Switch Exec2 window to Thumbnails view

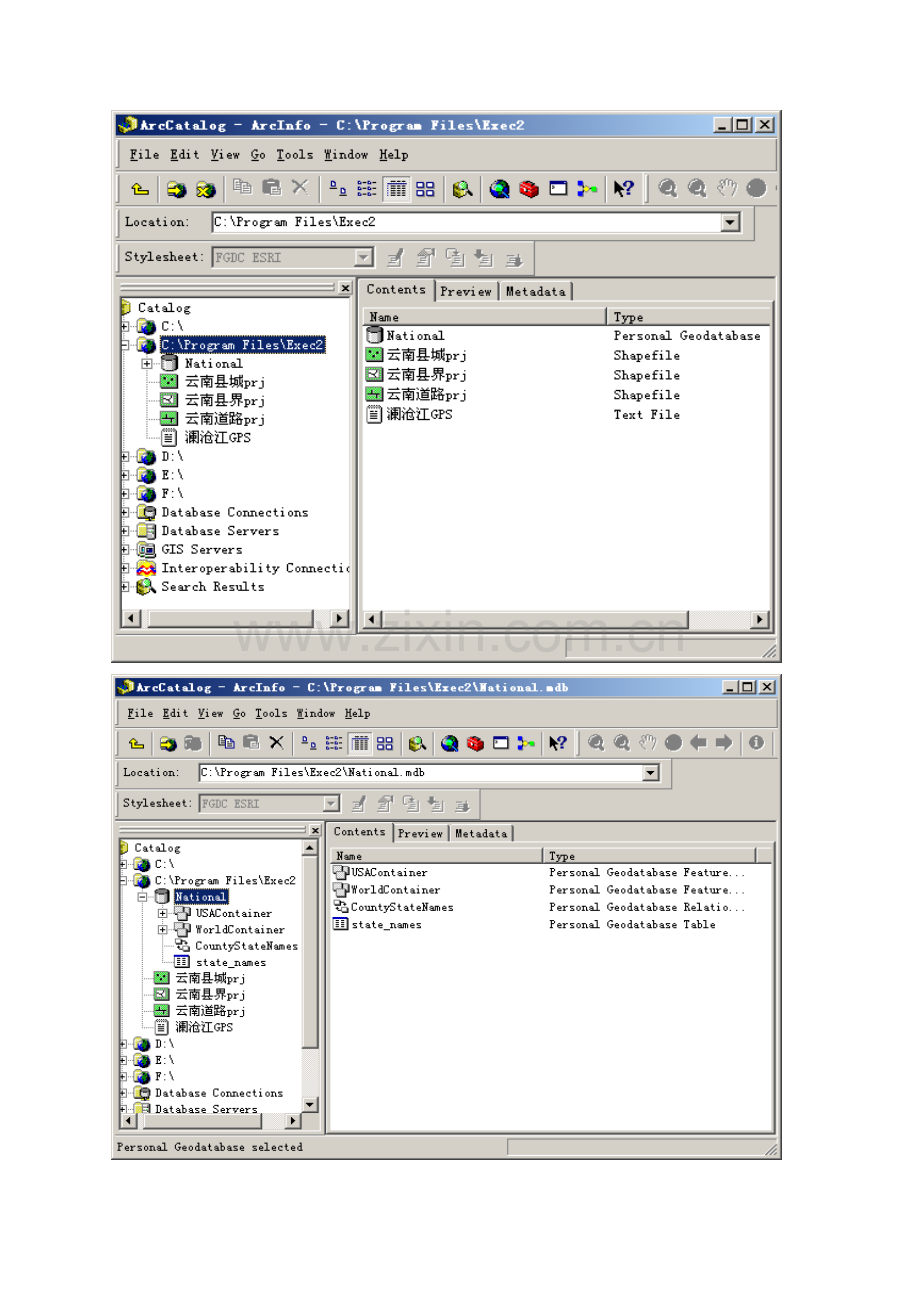pyautogui.click(x=425, y=188)
